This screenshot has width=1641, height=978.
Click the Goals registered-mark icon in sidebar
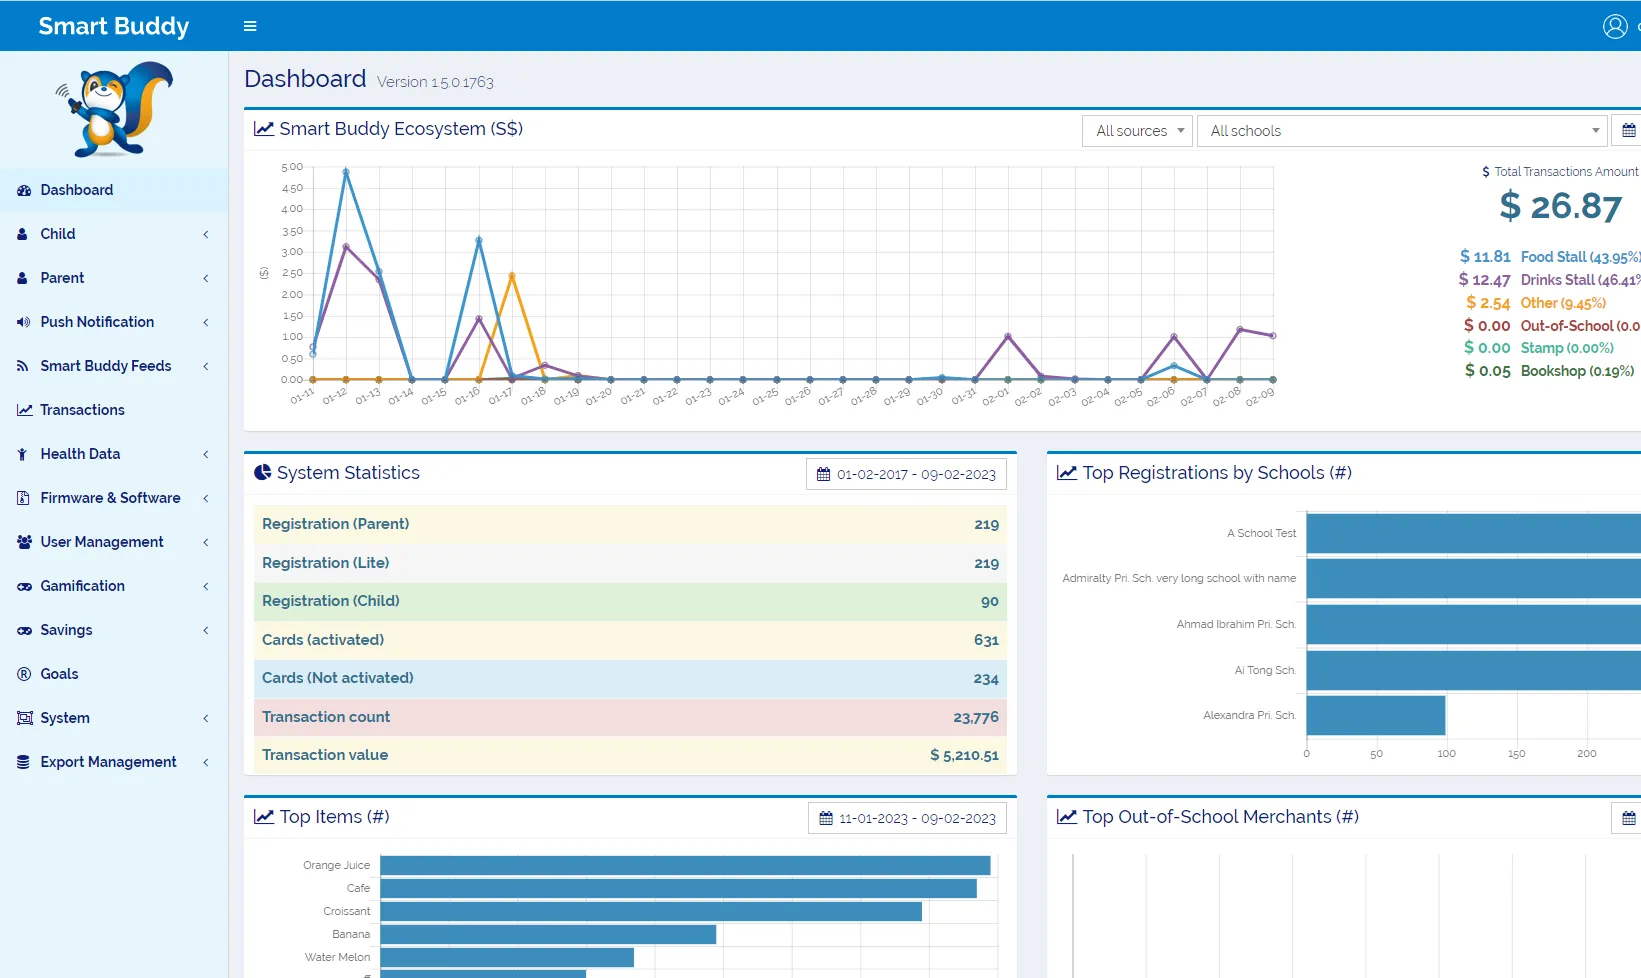[24, 674]
